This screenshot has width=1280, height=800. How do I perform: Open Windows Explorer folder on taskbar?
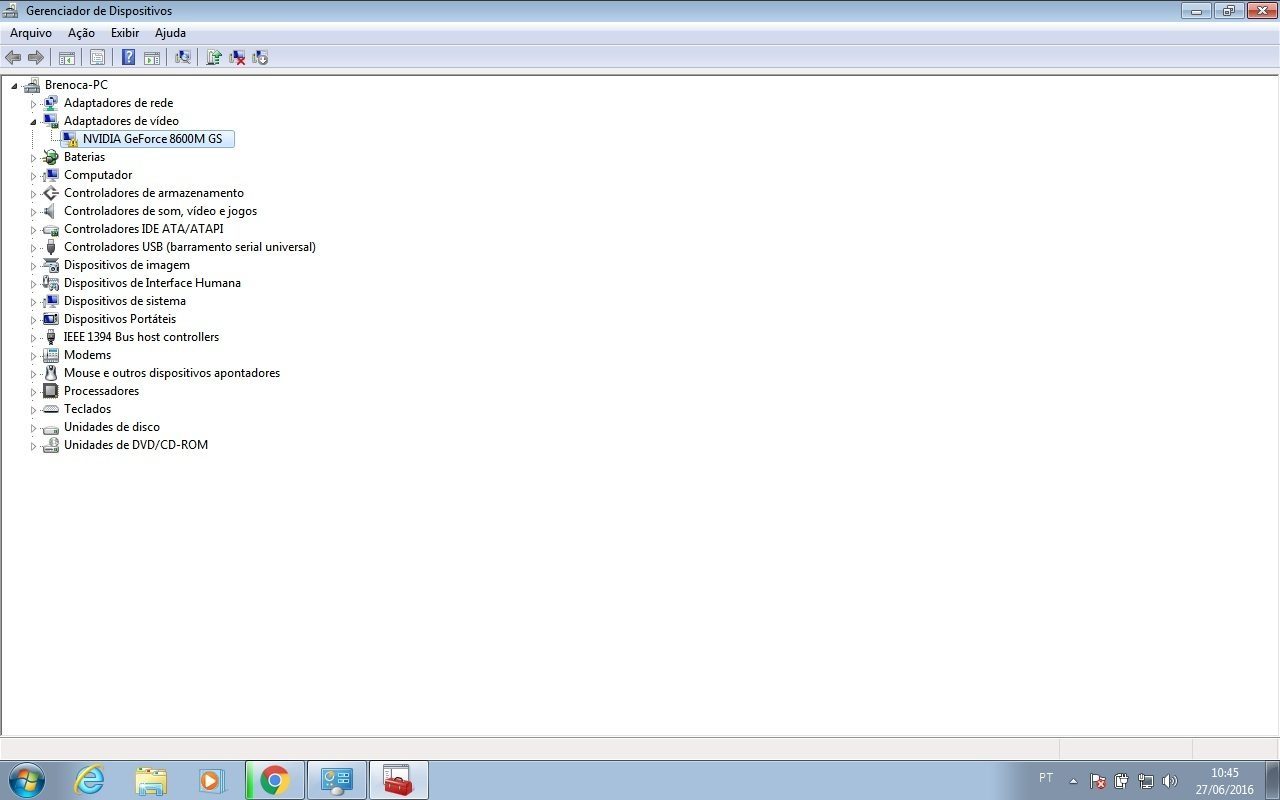click(x=151, y=780)
